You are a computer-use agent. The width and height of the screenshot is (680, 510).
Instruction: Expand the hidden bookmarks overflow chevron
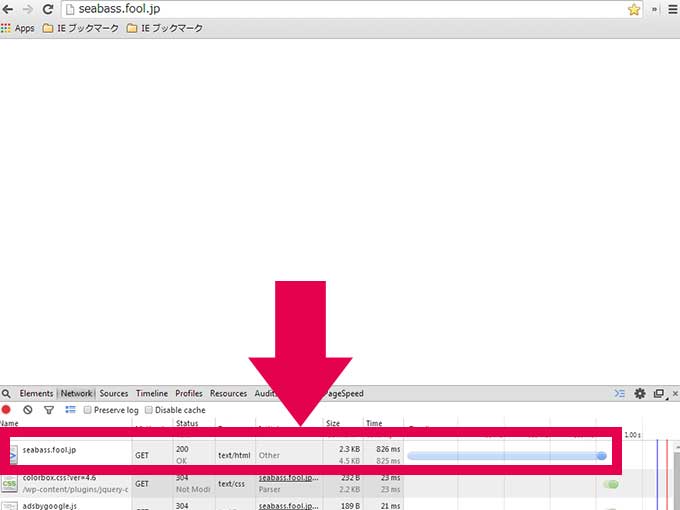pos(655,9)
